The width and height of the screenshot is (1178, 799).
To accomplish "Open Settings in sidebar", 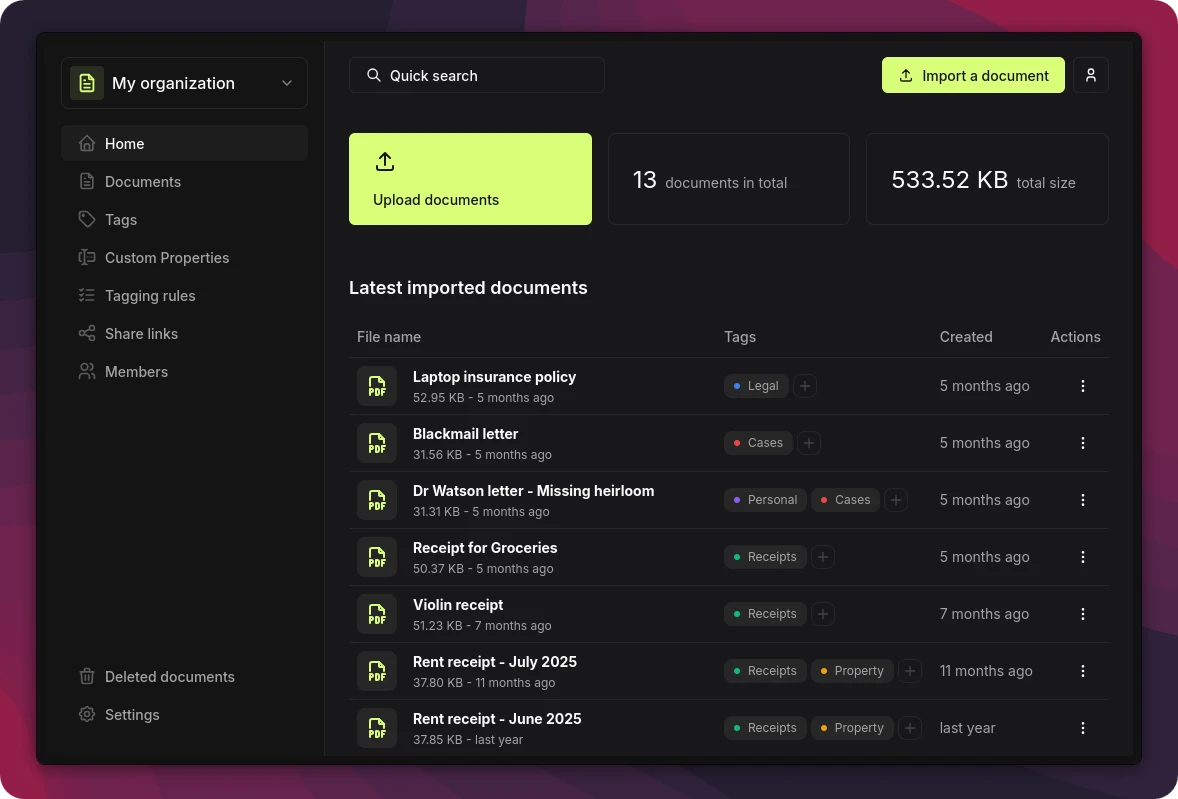I will pos(184,715).
